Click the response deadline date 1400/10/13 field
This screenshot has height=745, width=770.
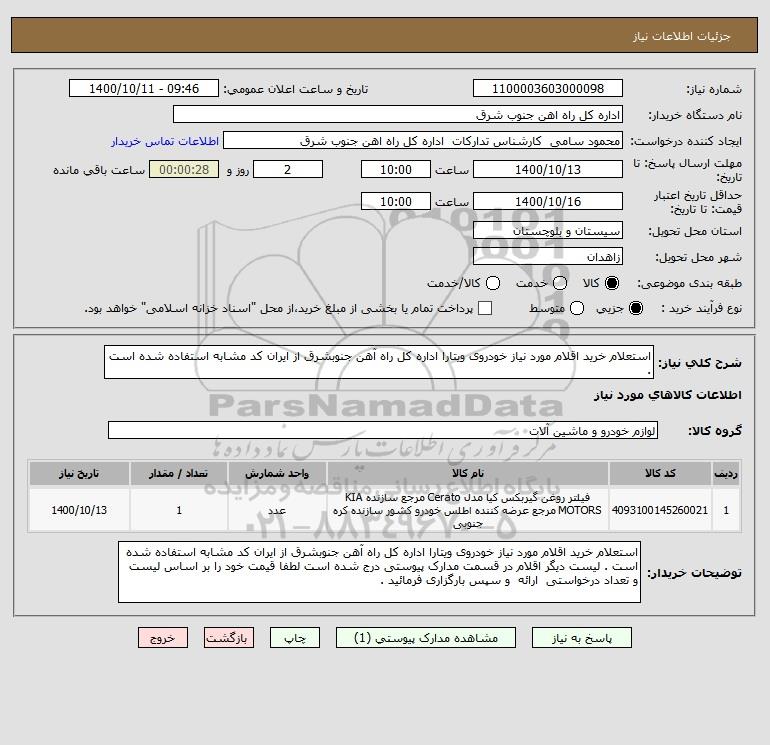coord(548,169)
